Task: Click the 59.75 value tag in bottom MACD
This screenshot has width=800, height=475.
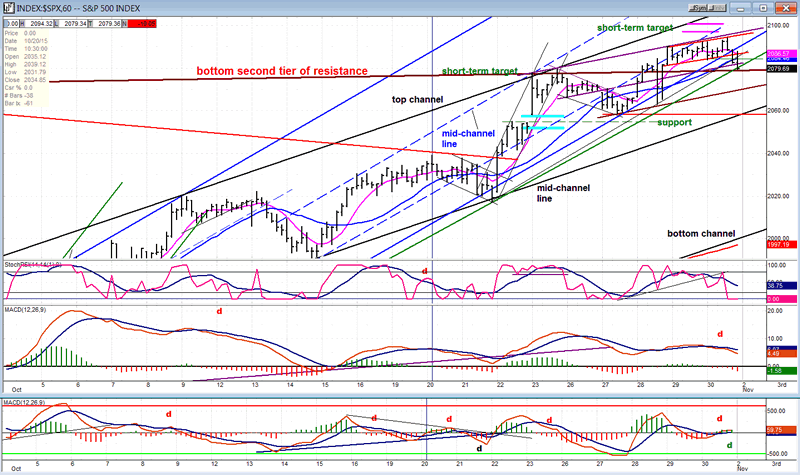Action: pos(781,431)
